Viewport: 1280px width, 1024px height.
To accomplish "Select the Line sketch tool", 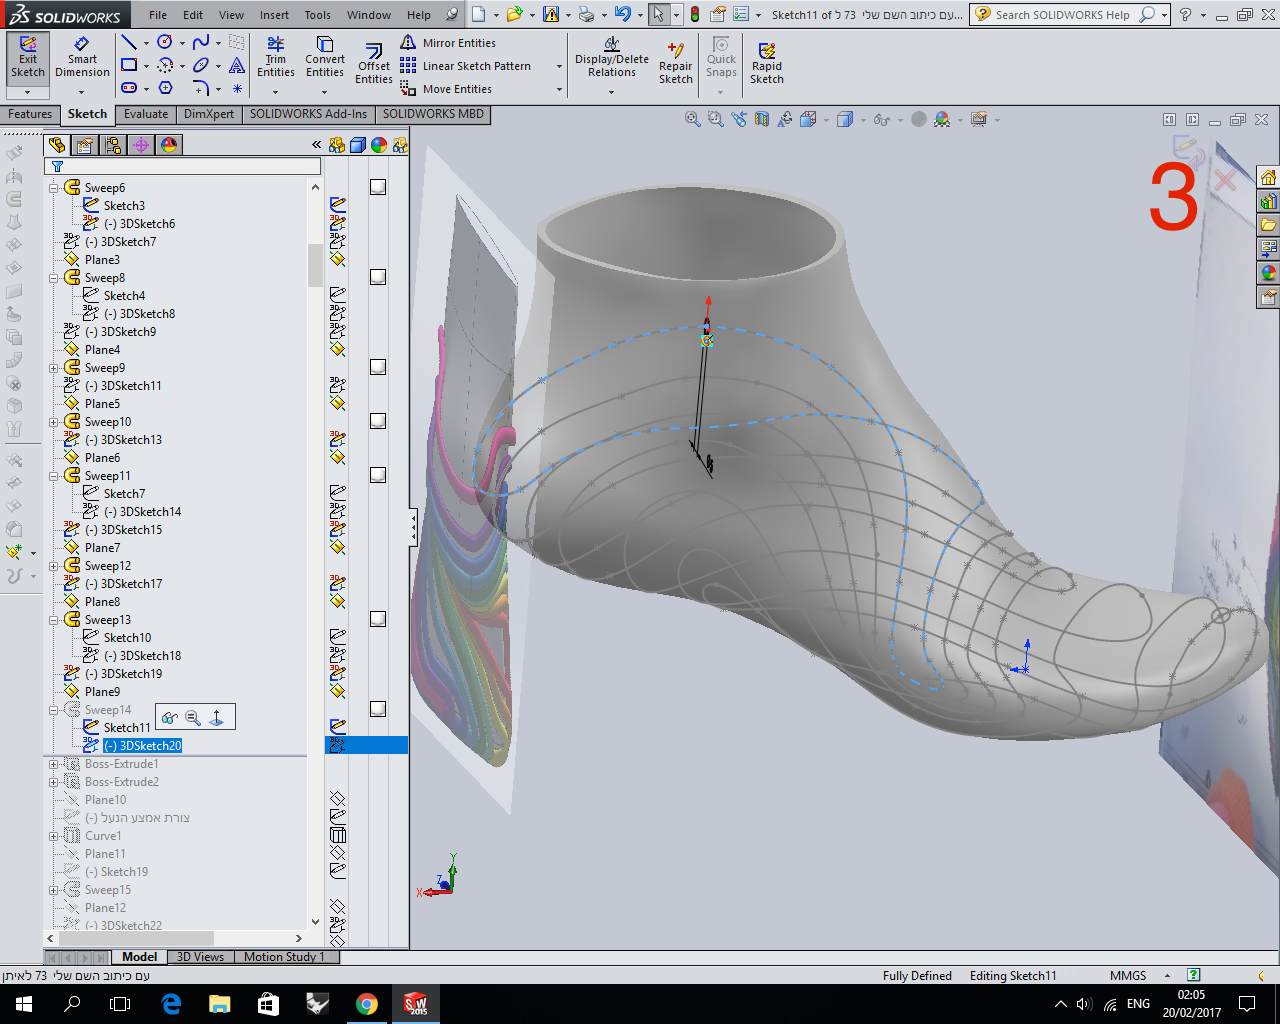I will (130, 42).
